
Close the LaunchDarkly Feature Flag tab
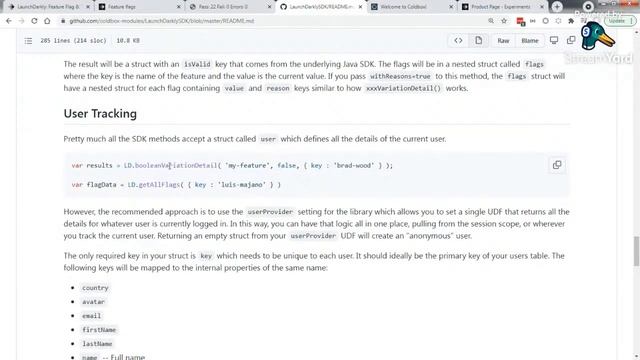[87, 7]
